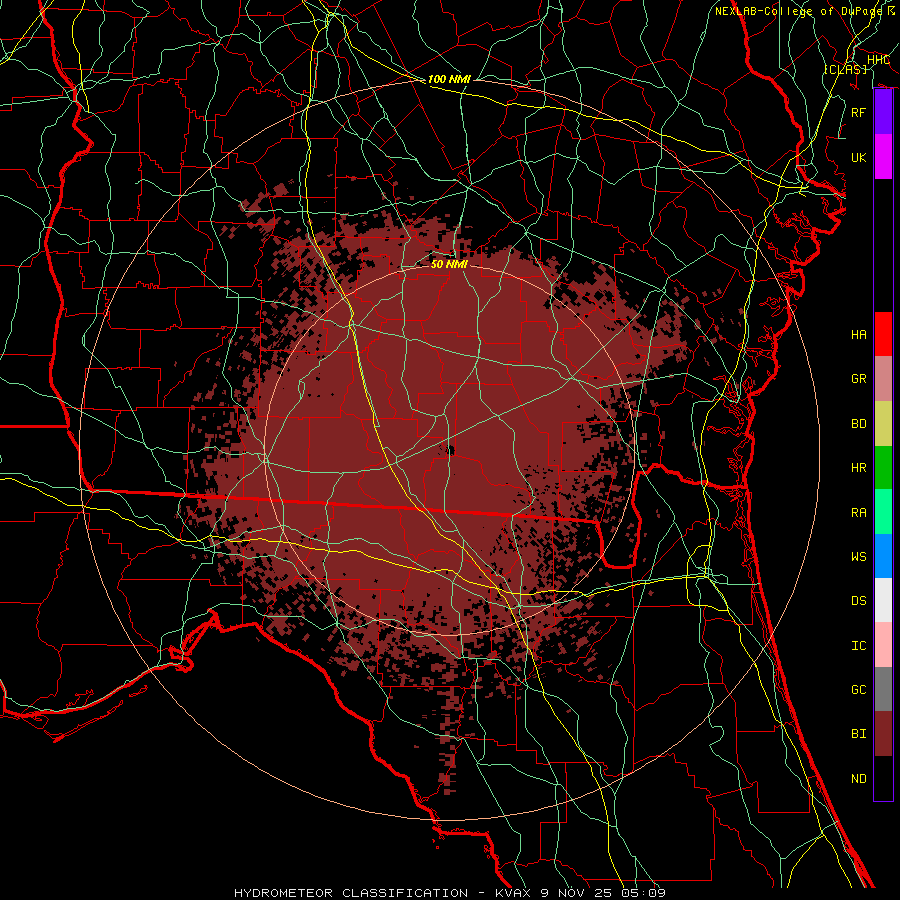
Task: Click the dark green HR legend swatch
Action: [883, 467]
